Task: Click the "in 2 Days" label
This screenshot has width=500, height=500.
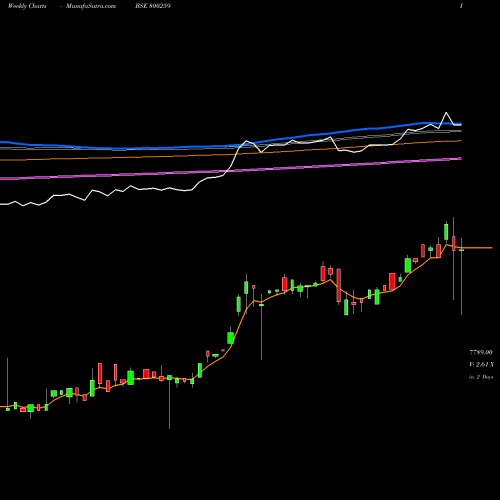Action: click(481, 377)
